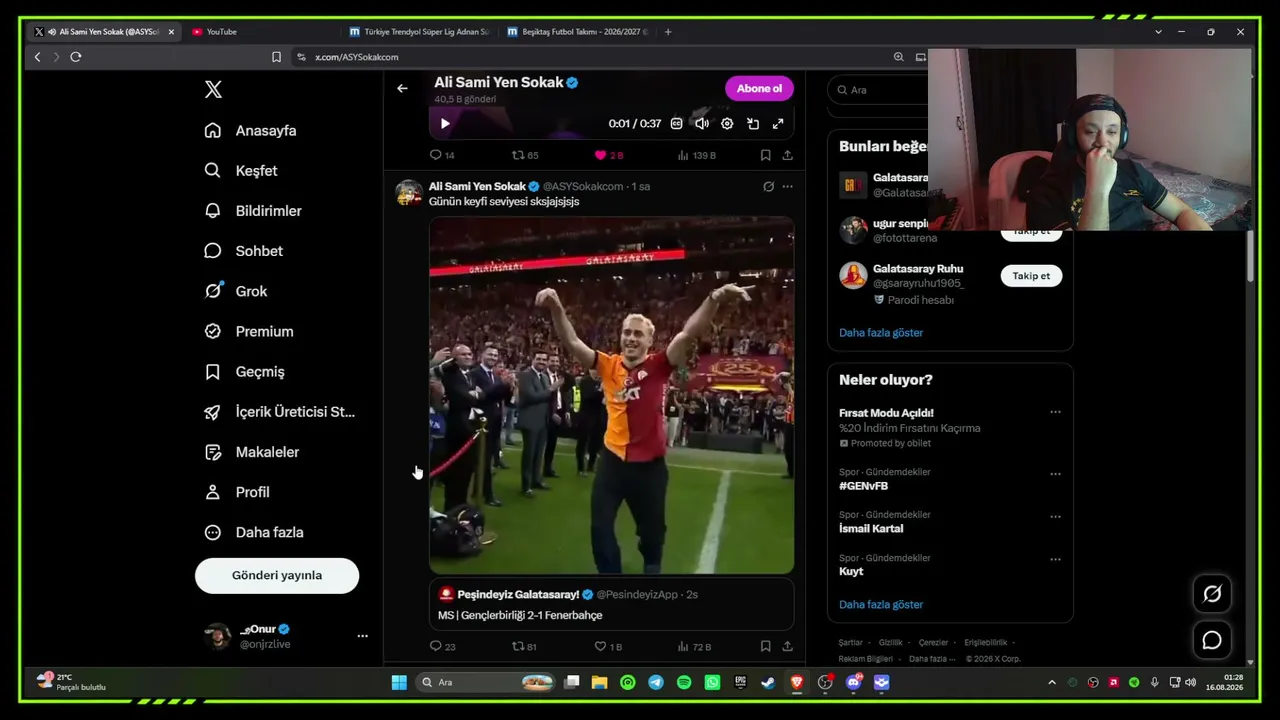Bookmark the top video post
Viewport: 1280px width, 720px height.
pyautogui.click(x=765, y=155)
